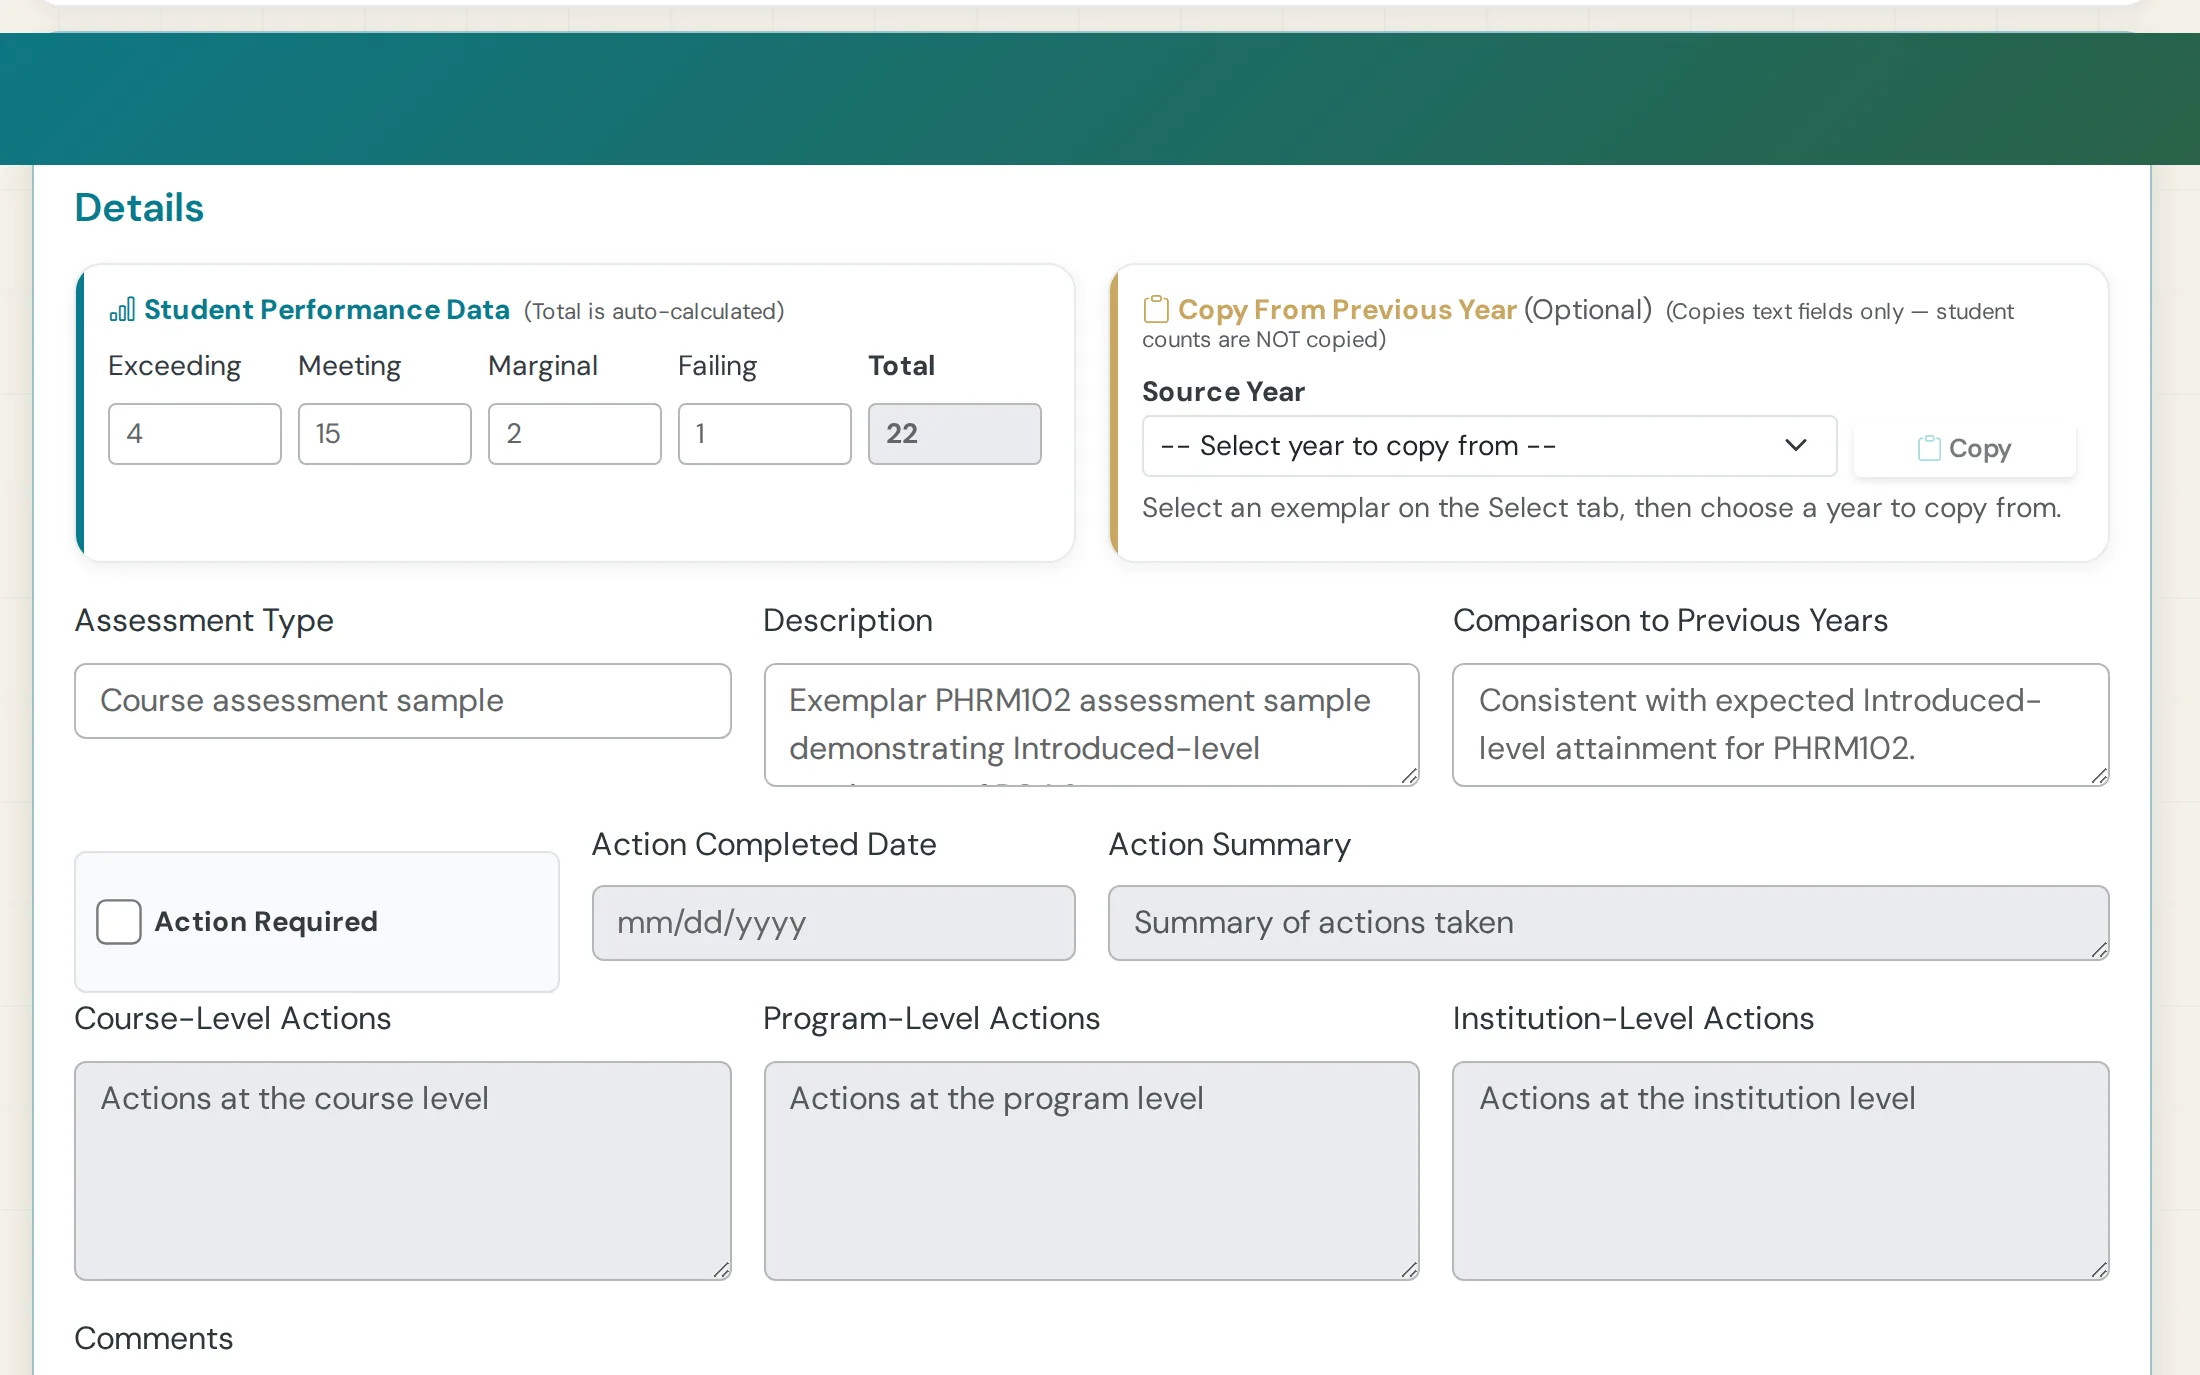Click the Description textarea resize handle
This screenshot has height=1375, width=2200.
1409,776
